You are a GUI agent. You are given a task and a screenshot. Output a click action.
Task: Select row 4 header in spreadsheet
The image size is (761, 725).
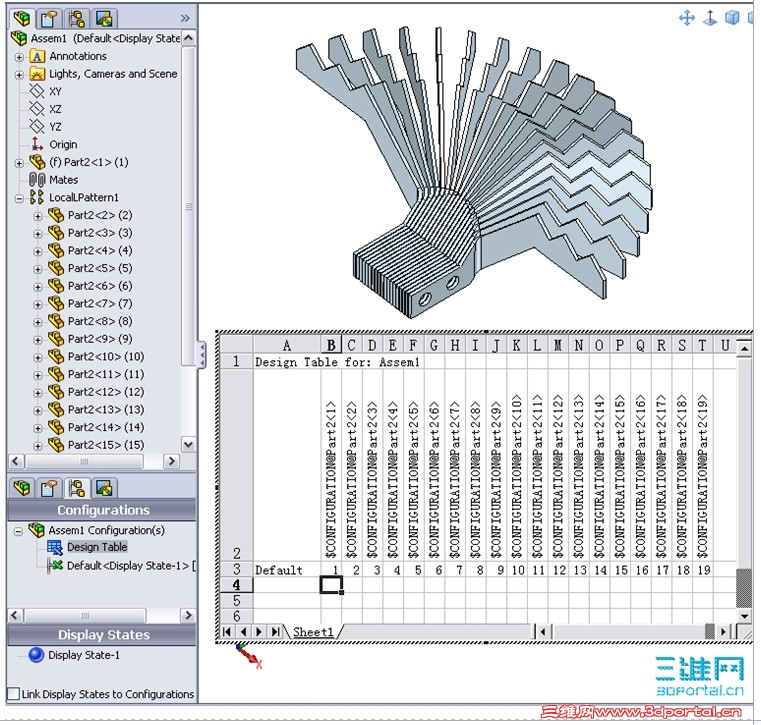[236, 585]
